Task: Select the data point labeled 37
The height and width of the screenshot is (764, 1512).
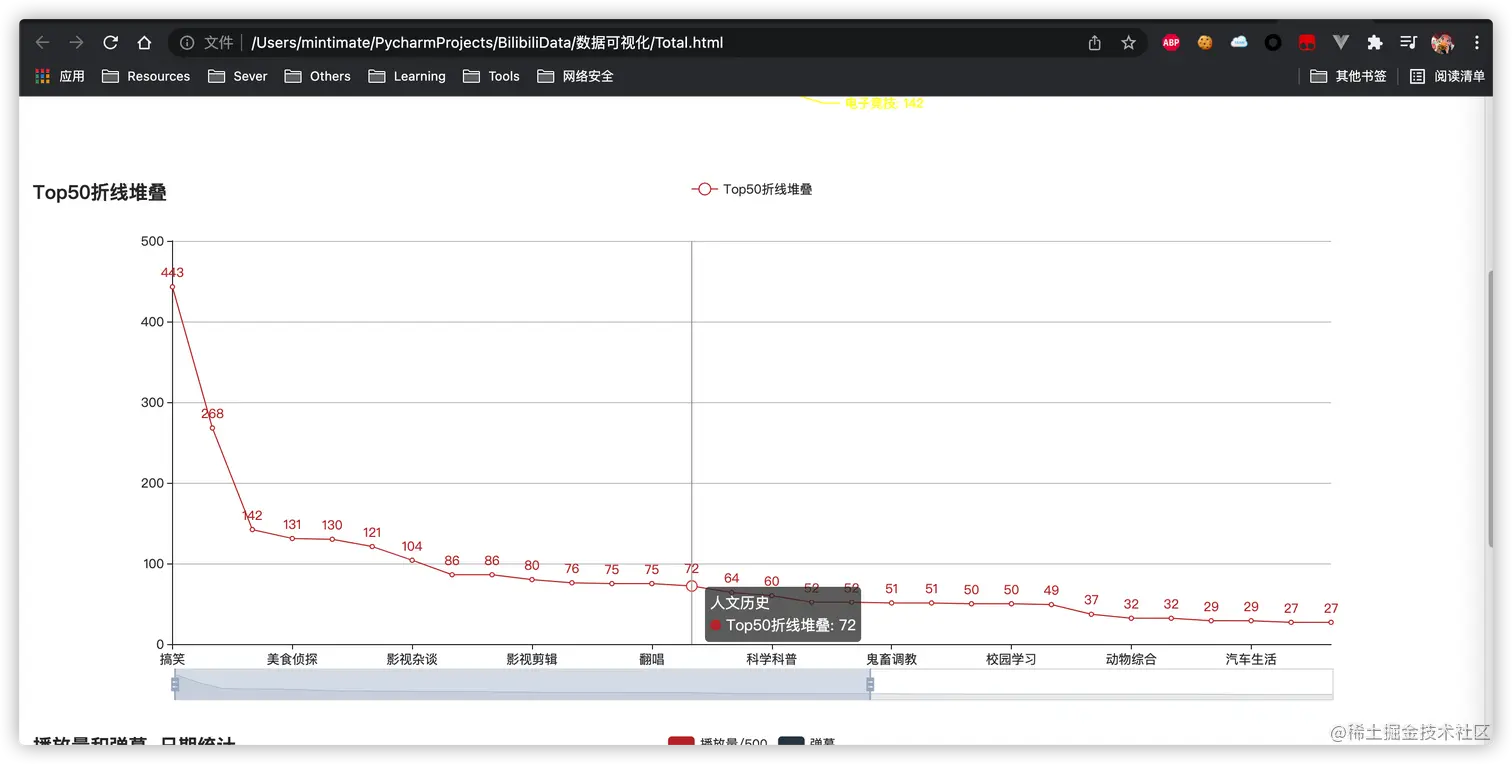Action: click(x=1091, y=614)
